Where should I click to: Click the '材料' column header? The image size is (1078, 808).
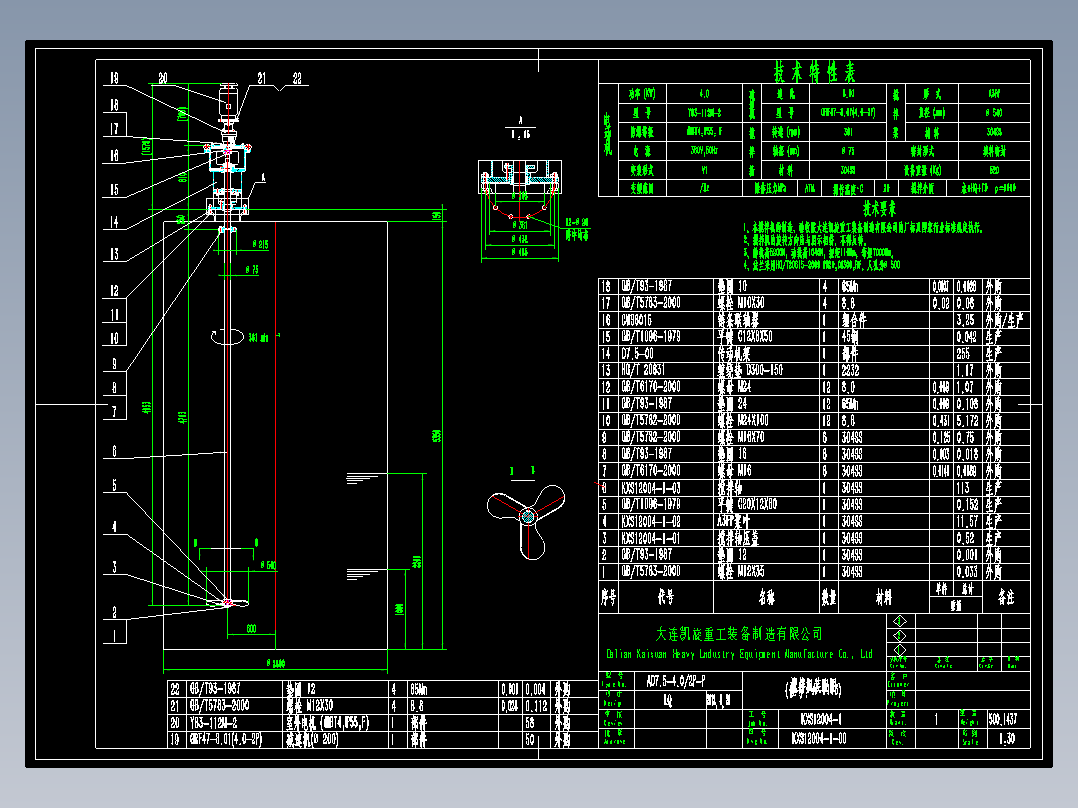click(883, 597)
